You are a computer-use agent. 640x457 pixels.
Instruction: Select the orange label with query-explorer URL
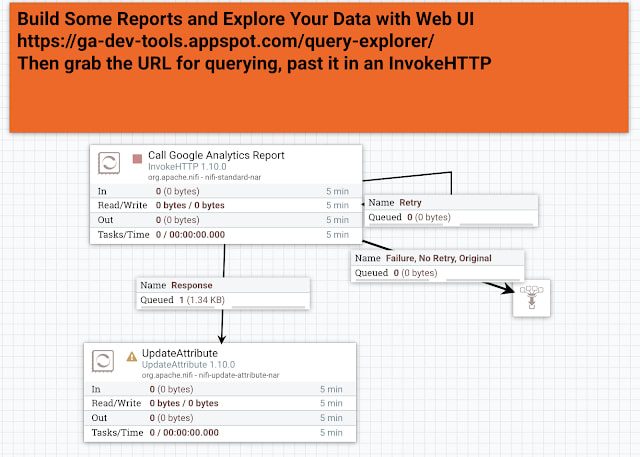coord(319,67)
